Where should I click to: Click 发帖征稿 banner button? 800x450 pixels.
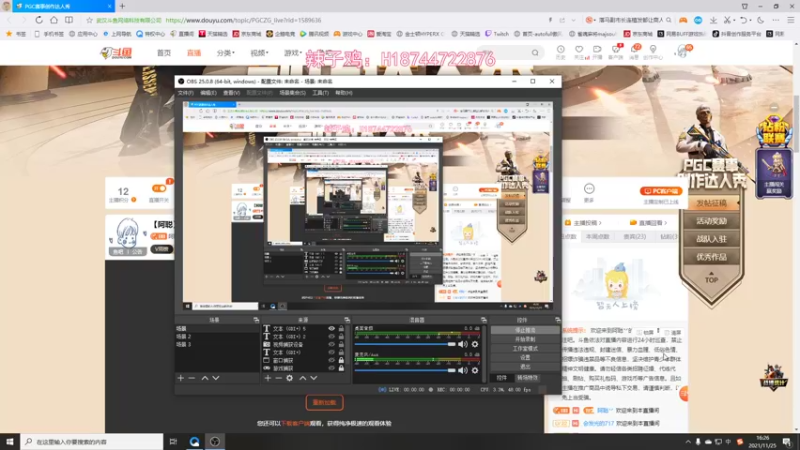pyautogui.click(x=711, y=204)
